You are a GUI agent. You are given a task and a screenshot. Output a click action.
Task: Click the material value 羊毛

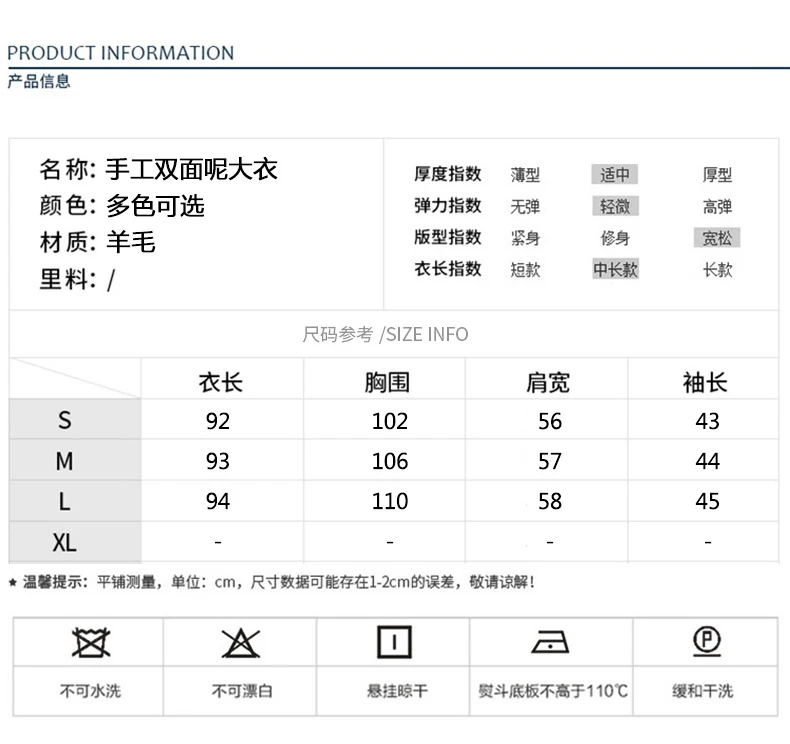[x=130, y=242]
